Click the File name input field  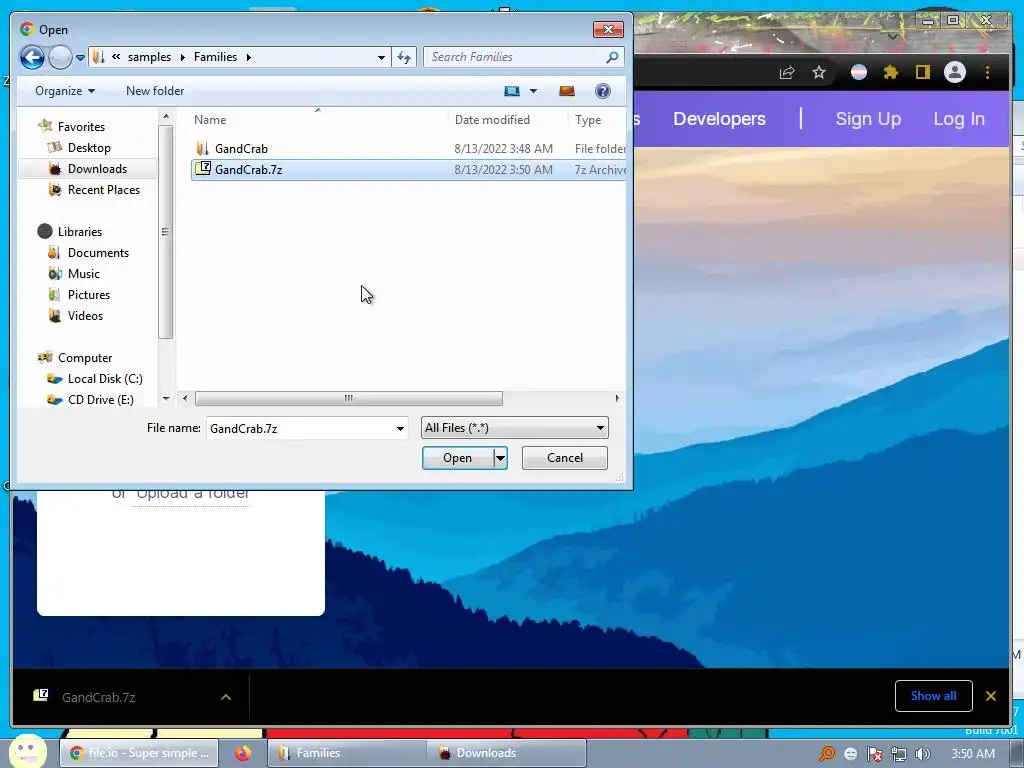coord(300,428)
